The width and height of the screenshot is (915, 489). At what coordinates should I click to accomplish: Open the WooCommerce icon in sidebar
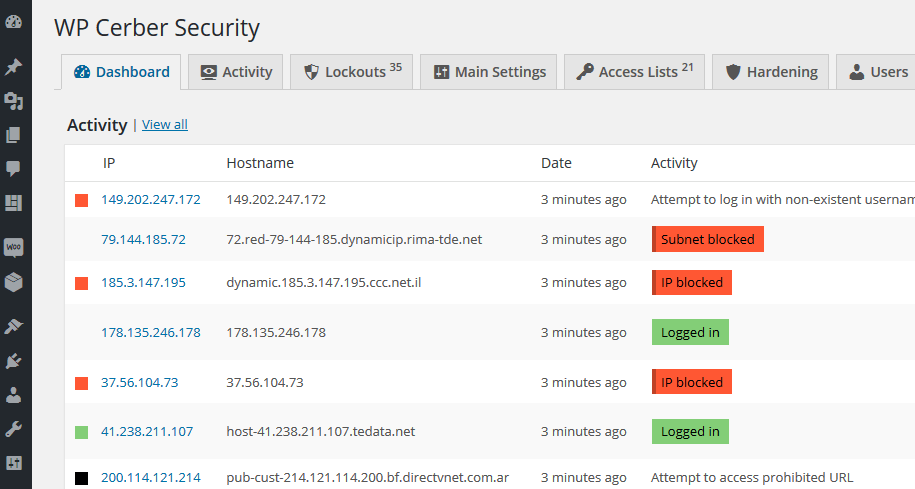click(13, 247)
